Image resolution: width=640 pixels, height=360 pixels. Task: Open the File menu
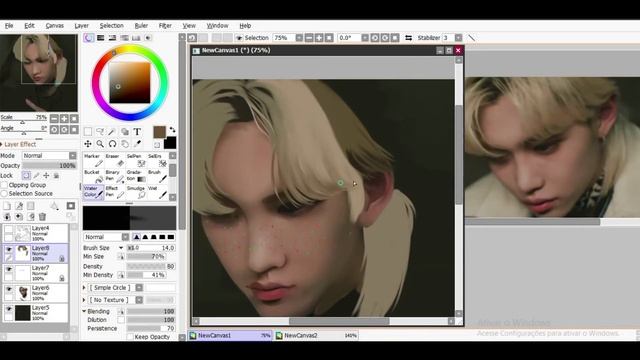tap(9, 26)
